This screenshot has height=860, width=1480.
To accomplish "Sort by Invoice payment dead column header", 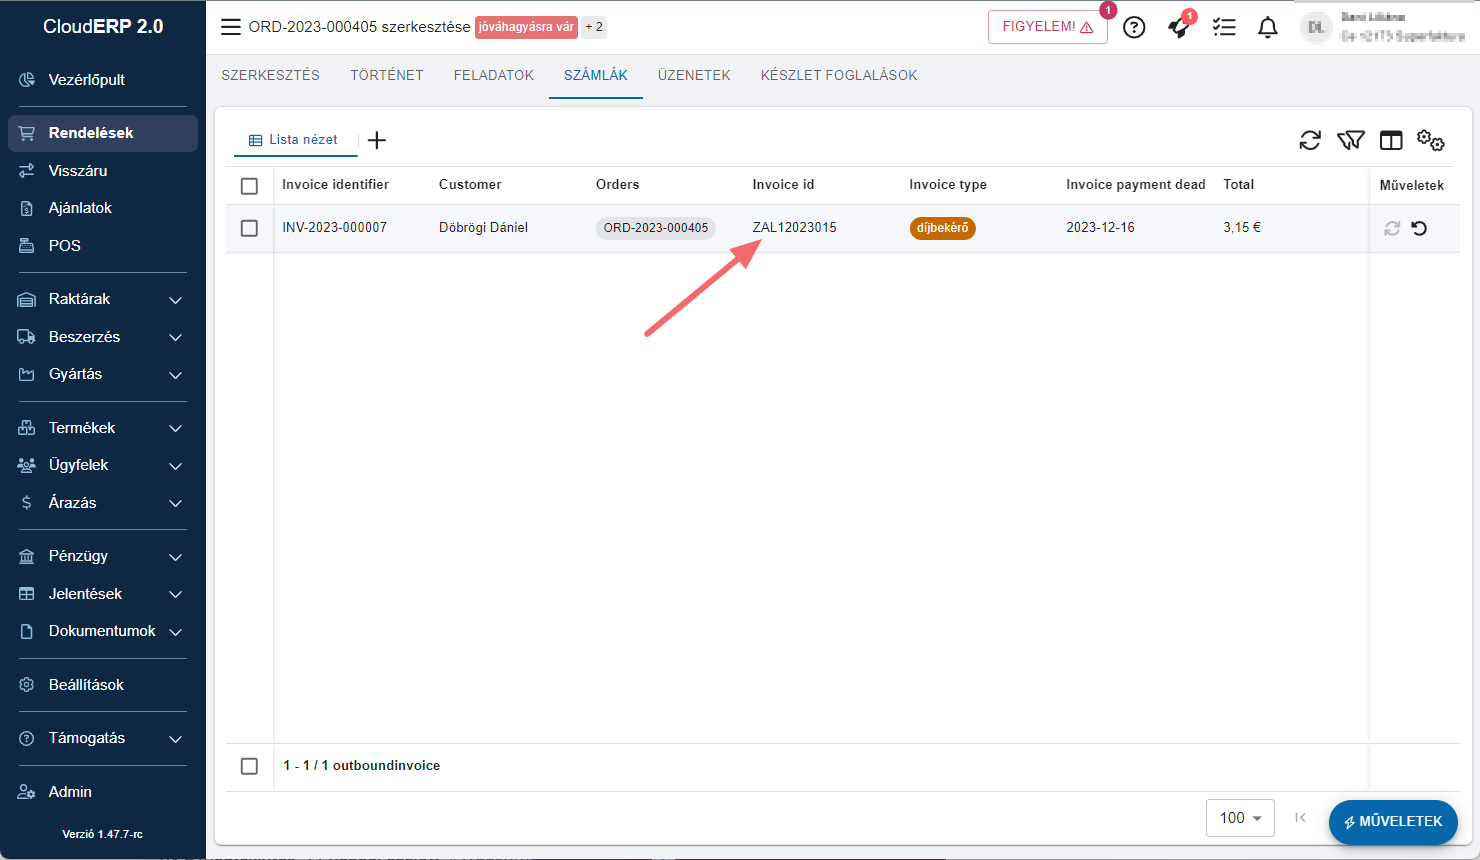I will point(1135,185).
